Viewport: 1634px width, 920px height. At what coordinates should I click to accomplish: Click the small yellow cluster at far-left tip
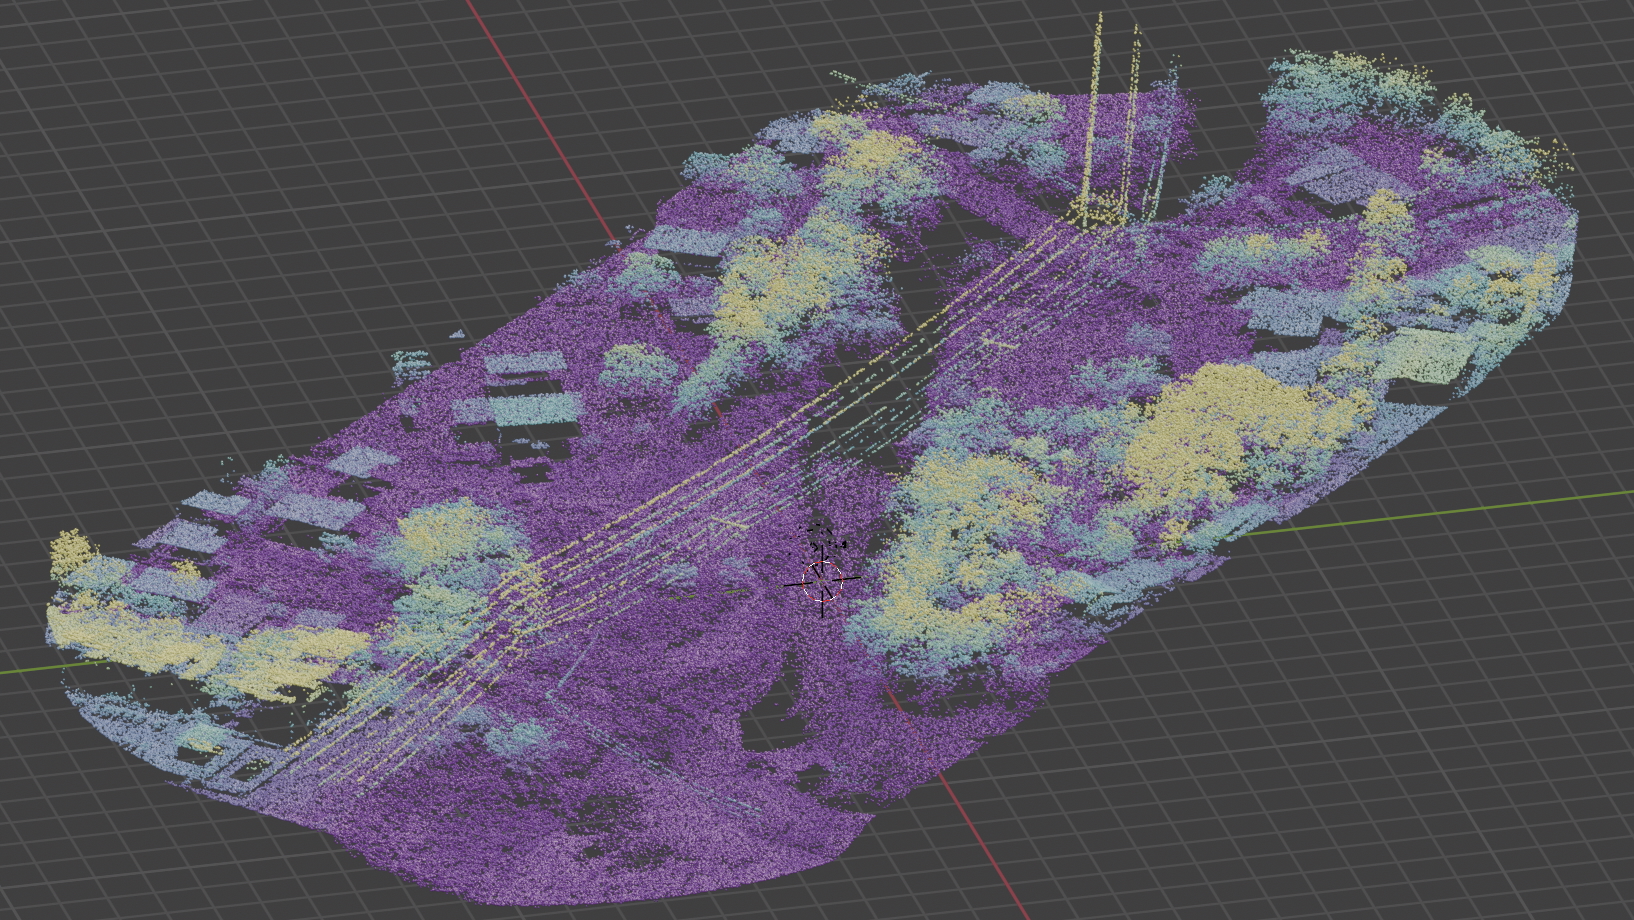click(70, 551)
